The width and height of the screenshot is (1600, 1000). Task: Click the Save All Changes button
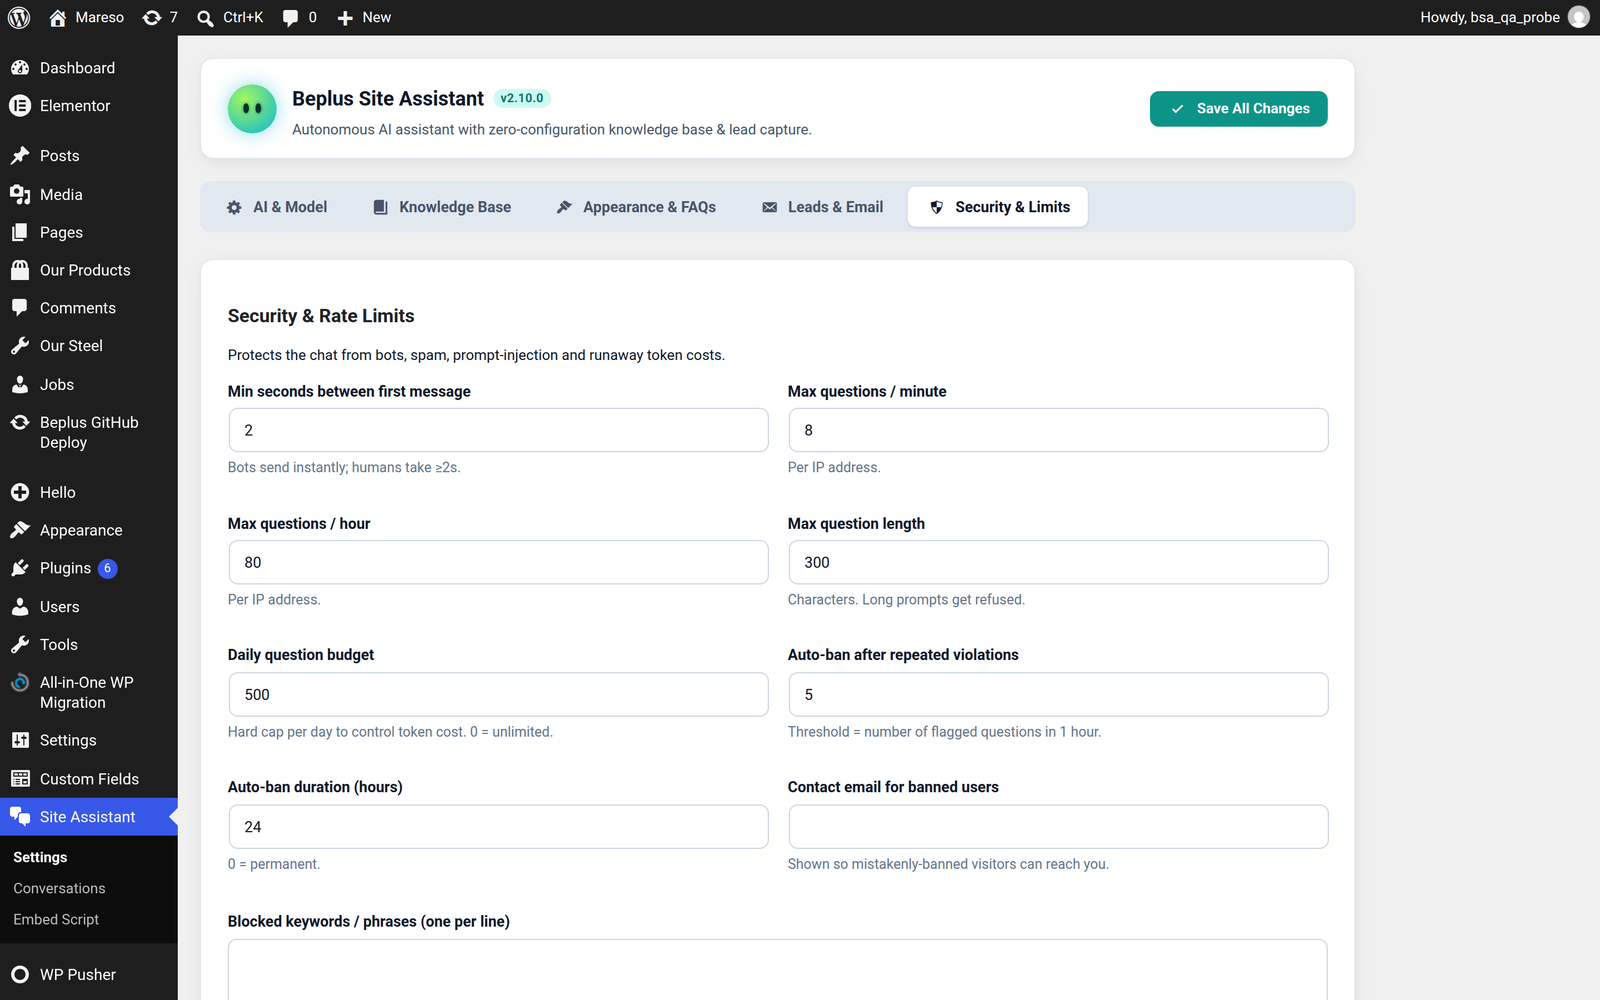pyautogui.click(x=1239, y=109)
